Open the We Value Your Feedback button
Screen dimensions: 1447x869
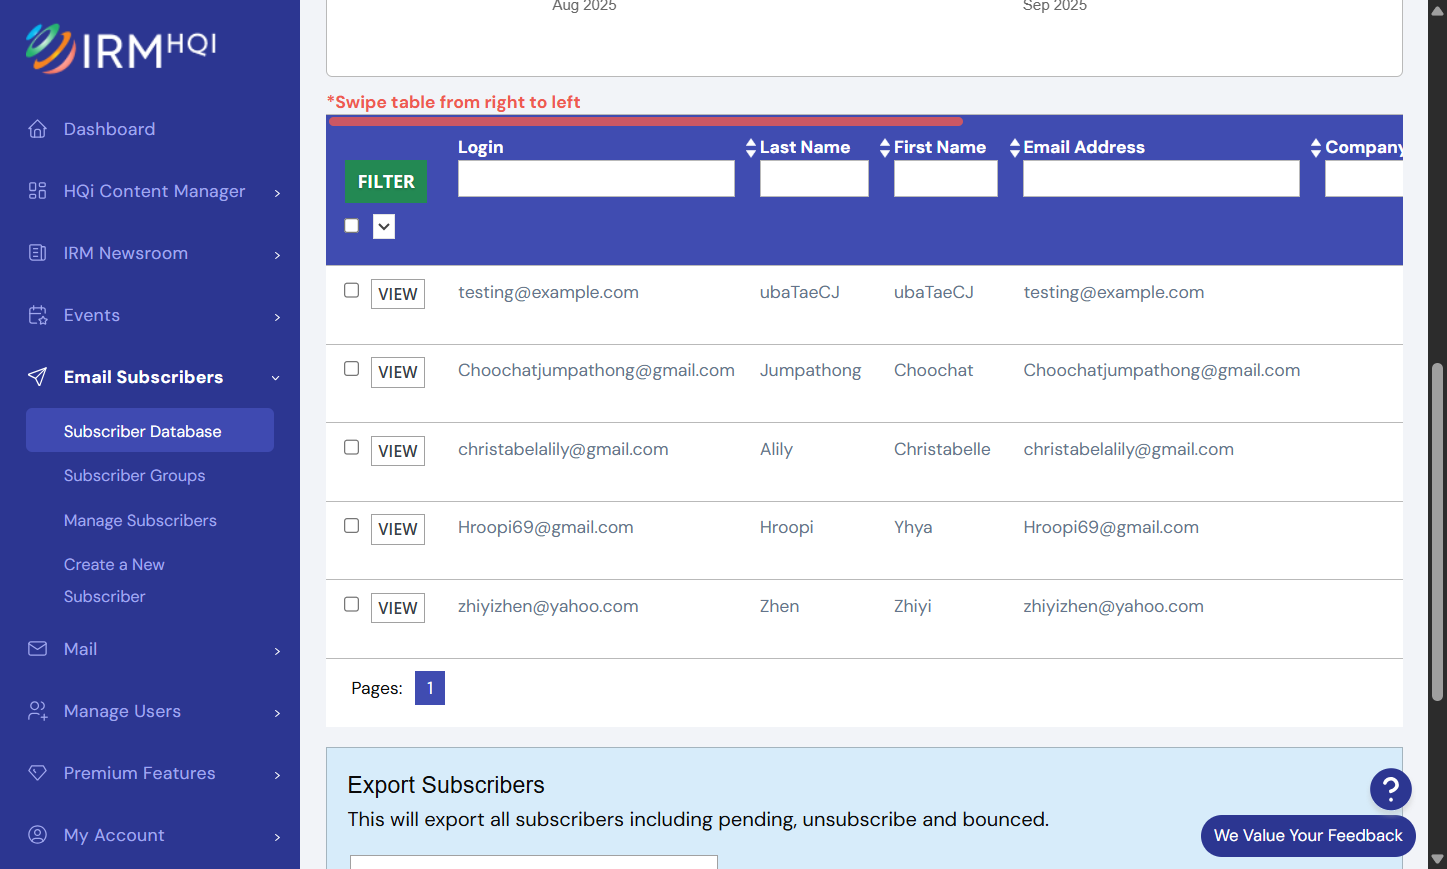1308,836
